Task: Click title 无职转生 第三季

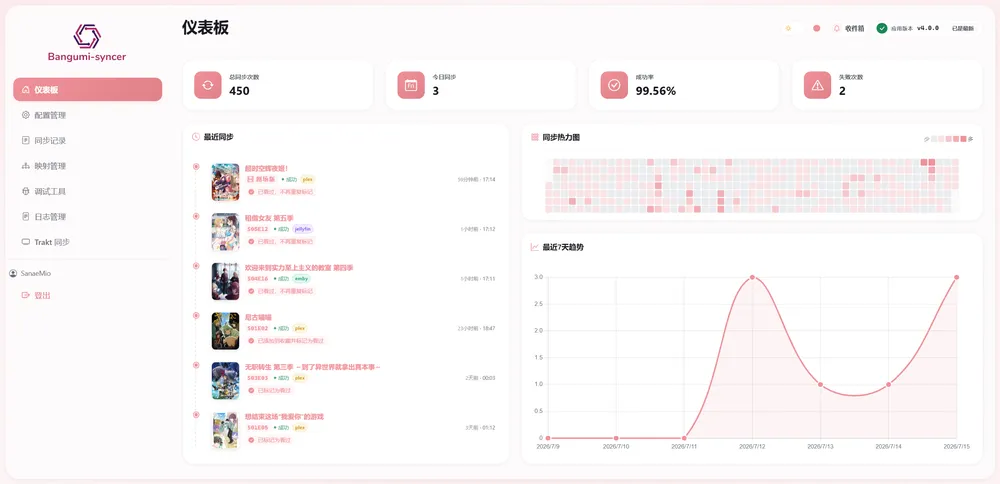Action: pos(312,367)
